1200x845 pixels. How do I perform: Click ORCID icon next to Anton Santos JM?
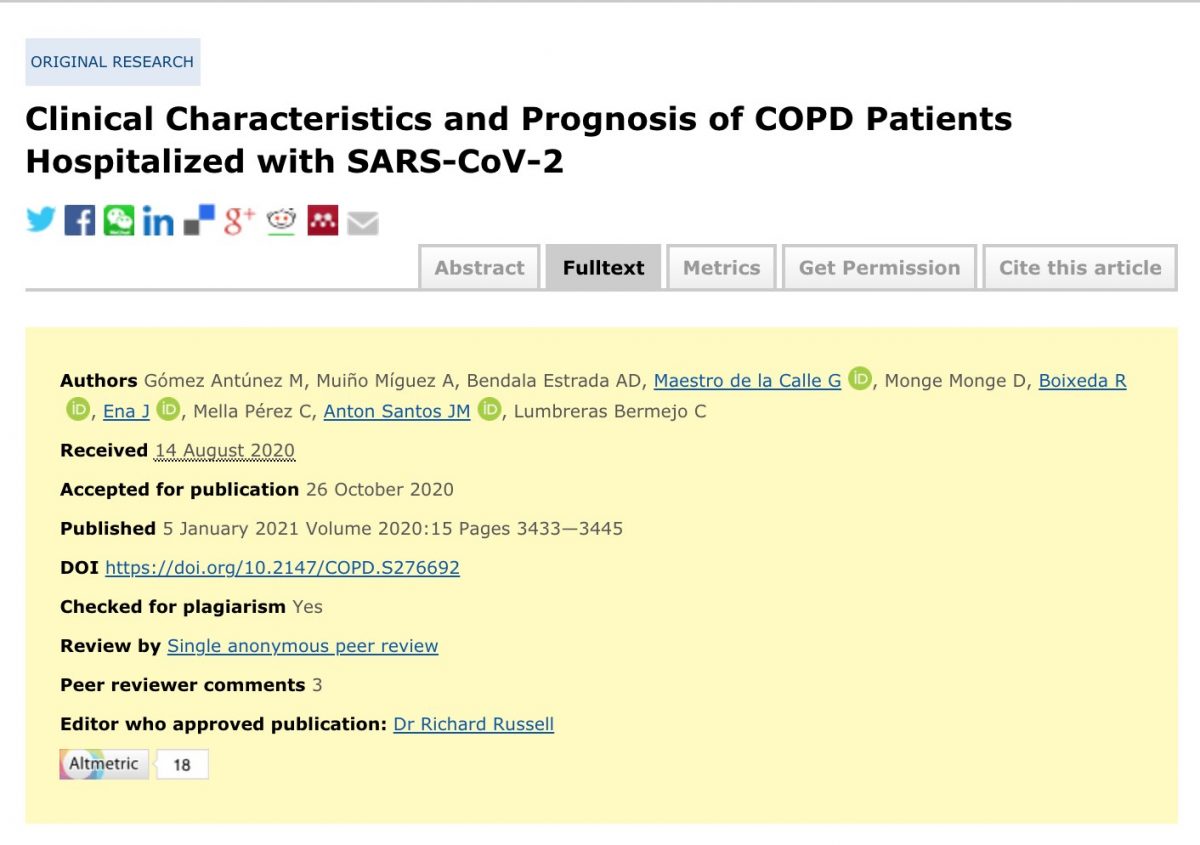click(489, 409)
